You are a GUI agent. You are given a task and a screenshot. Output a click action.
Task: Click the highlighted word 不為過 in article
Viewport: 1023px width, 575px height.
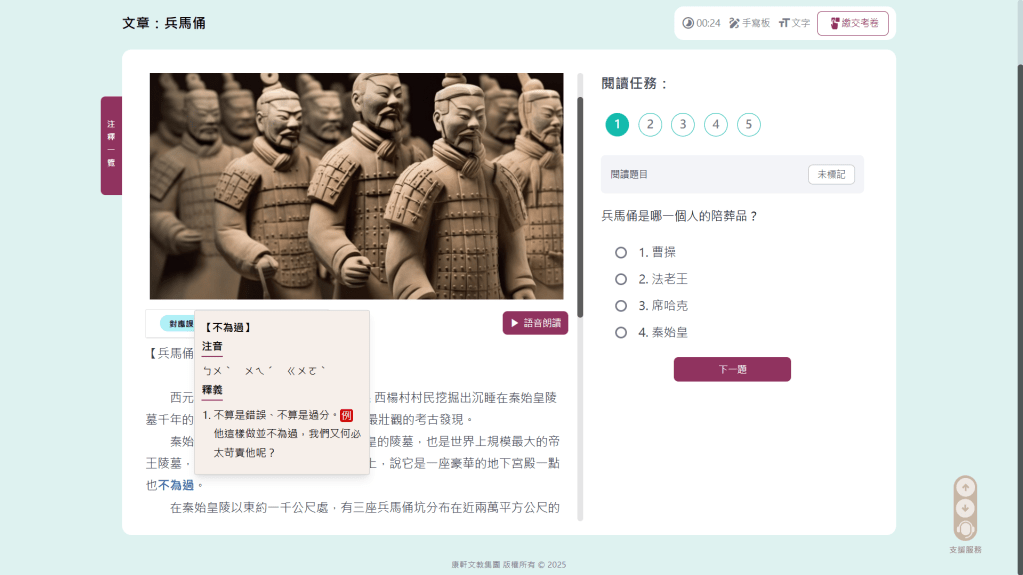coord(176,485)
